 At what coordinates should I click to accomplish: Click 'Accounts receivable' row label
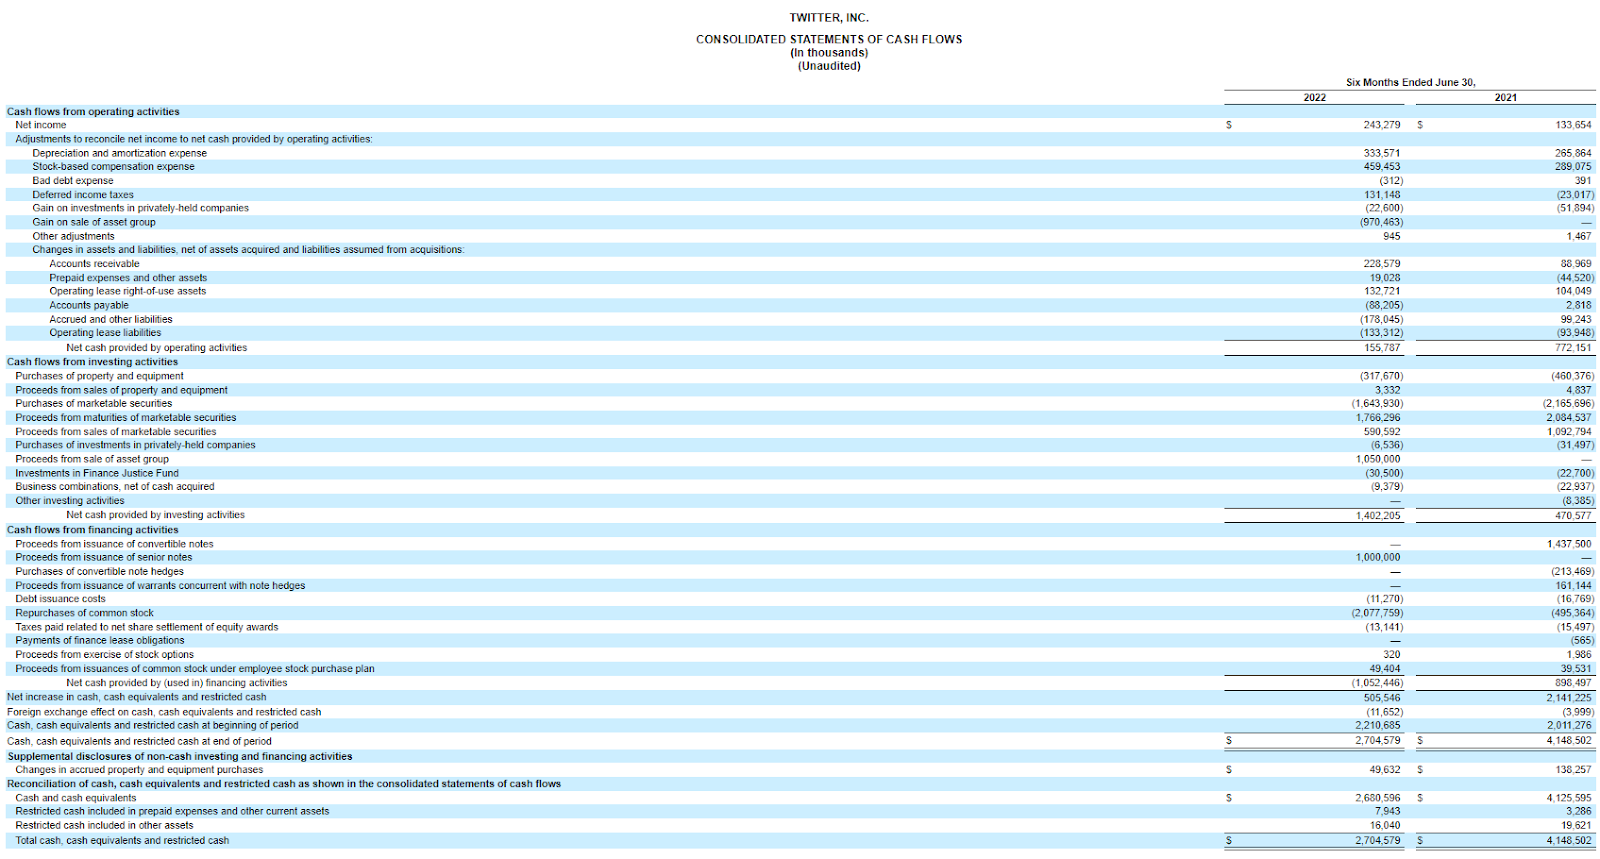pos(94,264)
